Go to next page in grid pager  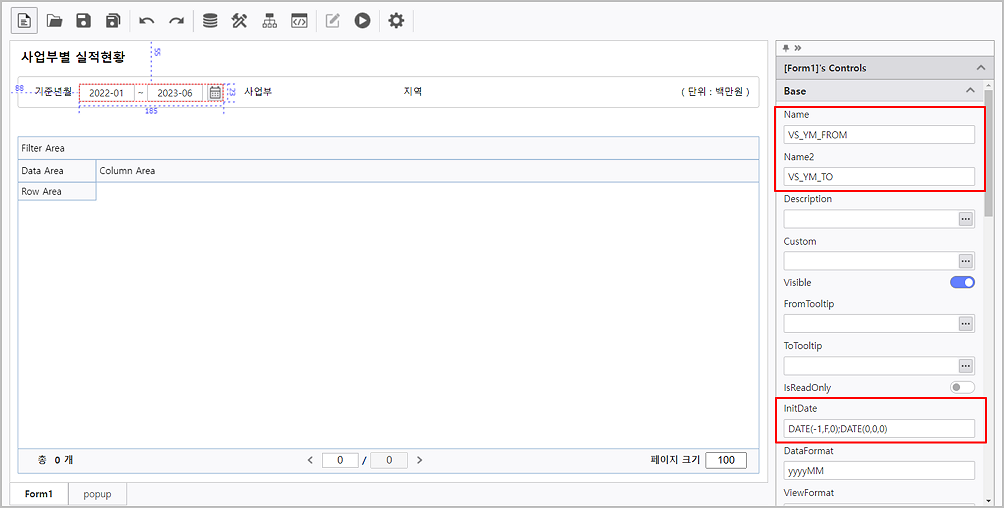[x=419, y=460]
